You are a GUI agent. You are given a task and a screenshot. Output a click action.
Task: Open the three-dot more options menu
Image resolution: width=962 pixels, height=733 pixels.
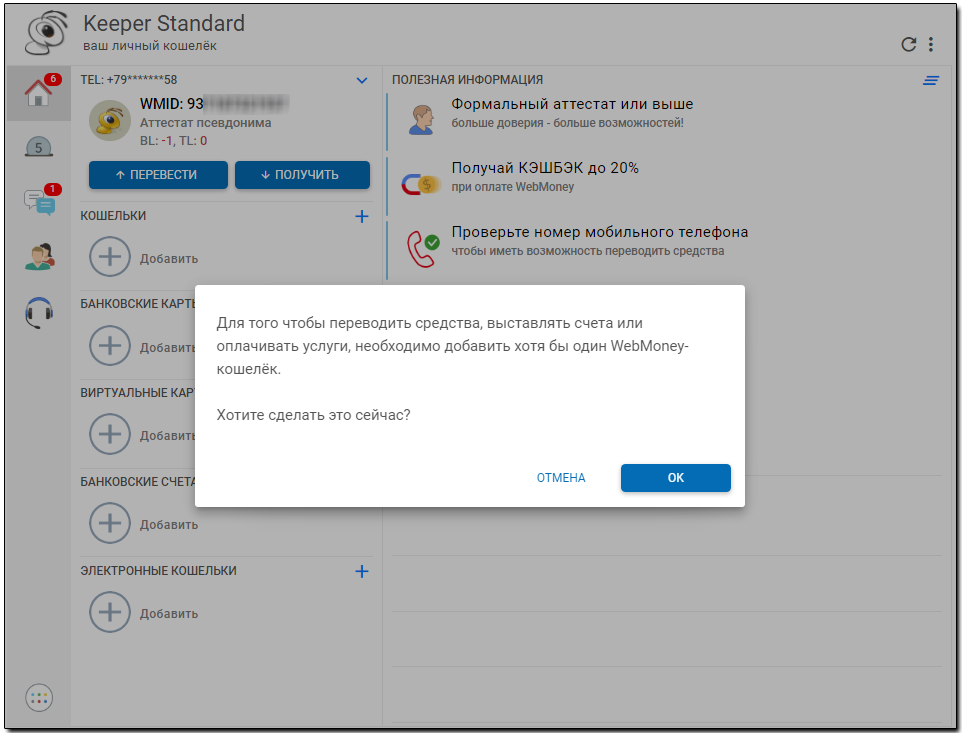(931, 44)
